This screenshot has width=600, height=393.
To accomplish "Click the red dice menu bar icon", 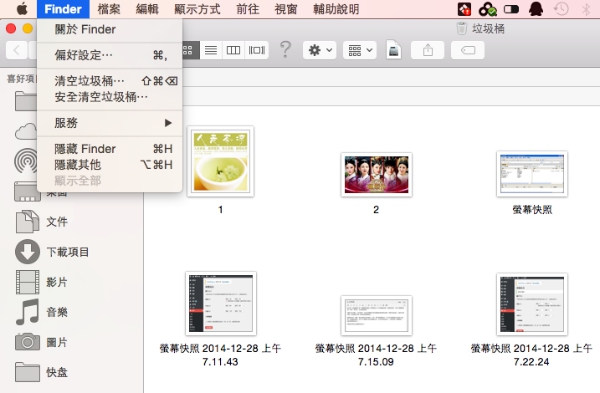I will [x=464, y=9].
